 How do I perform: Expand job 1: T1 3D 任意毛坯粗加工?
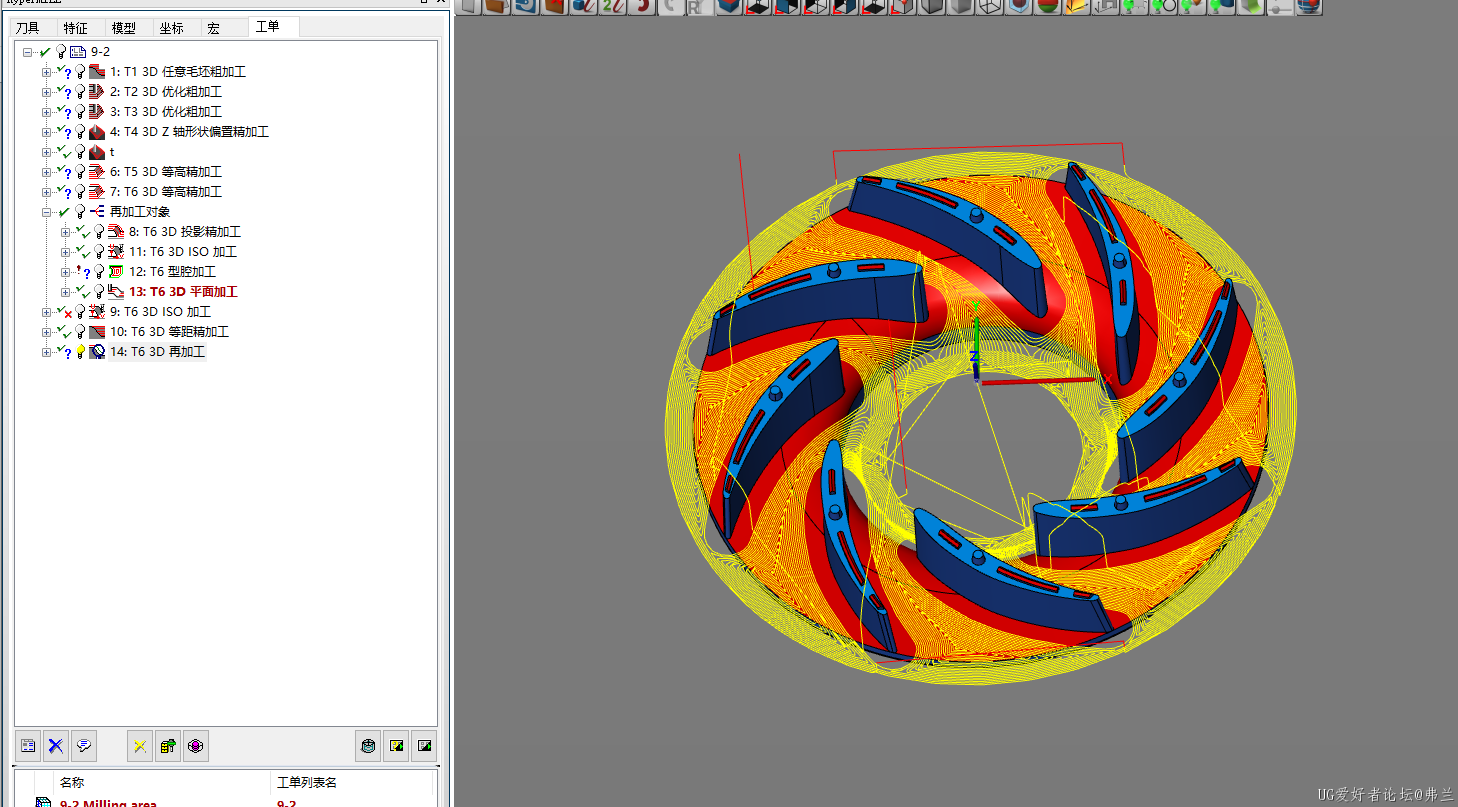pos(47,72)
